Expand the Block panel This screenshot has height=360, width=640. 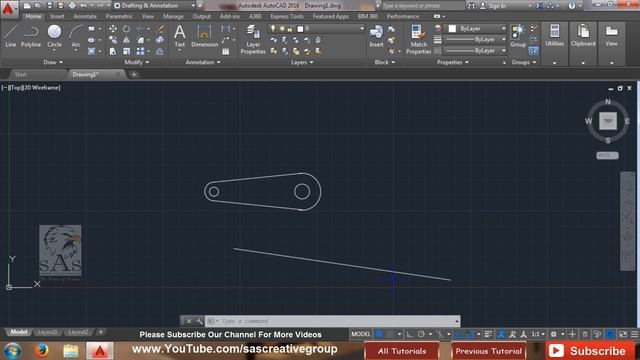point(385,62)
